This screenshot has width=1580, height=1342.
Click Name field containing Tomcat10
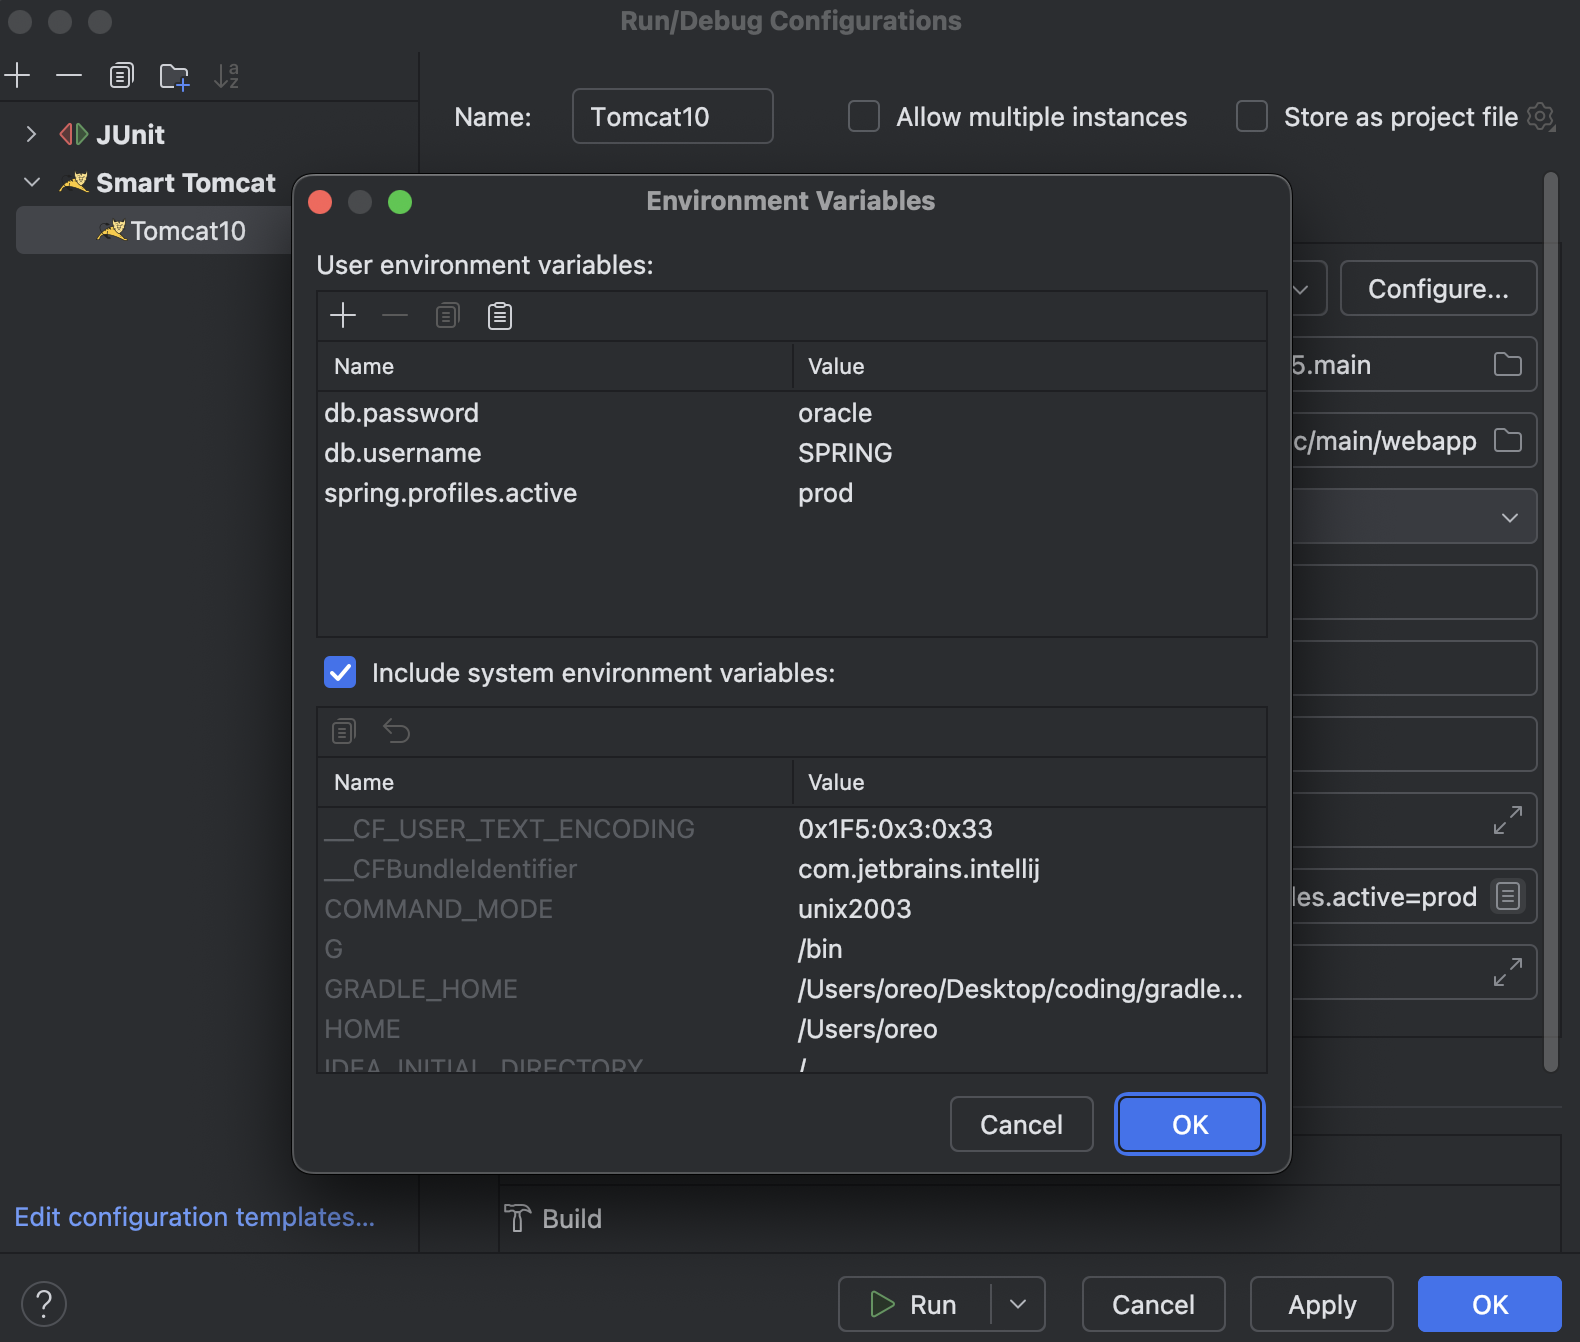coord(672,116)
